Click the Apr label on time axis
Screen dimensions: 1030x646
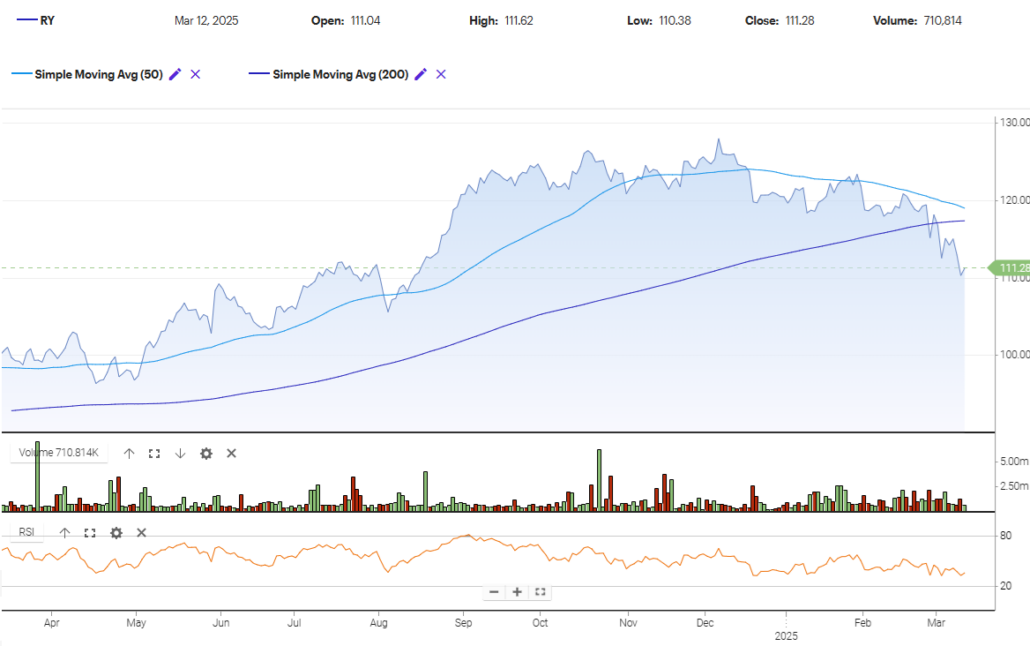point(51,623)
